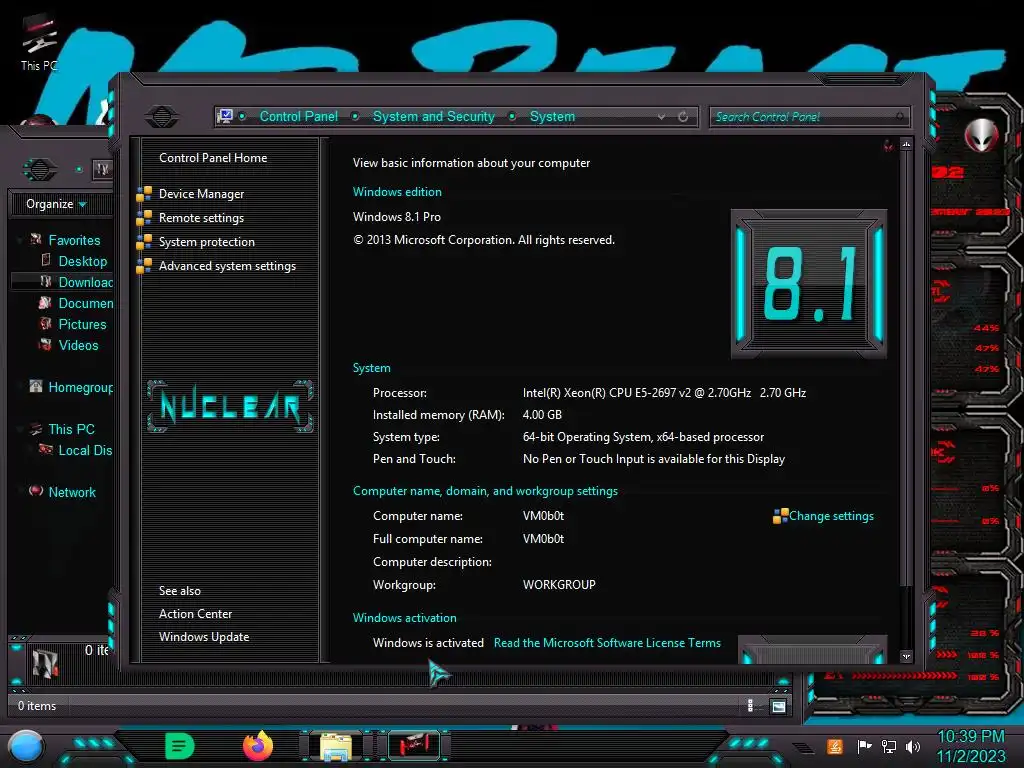Click Device Manager shield icon
This screenshot has height=768, width=1024.
[144, 194]
